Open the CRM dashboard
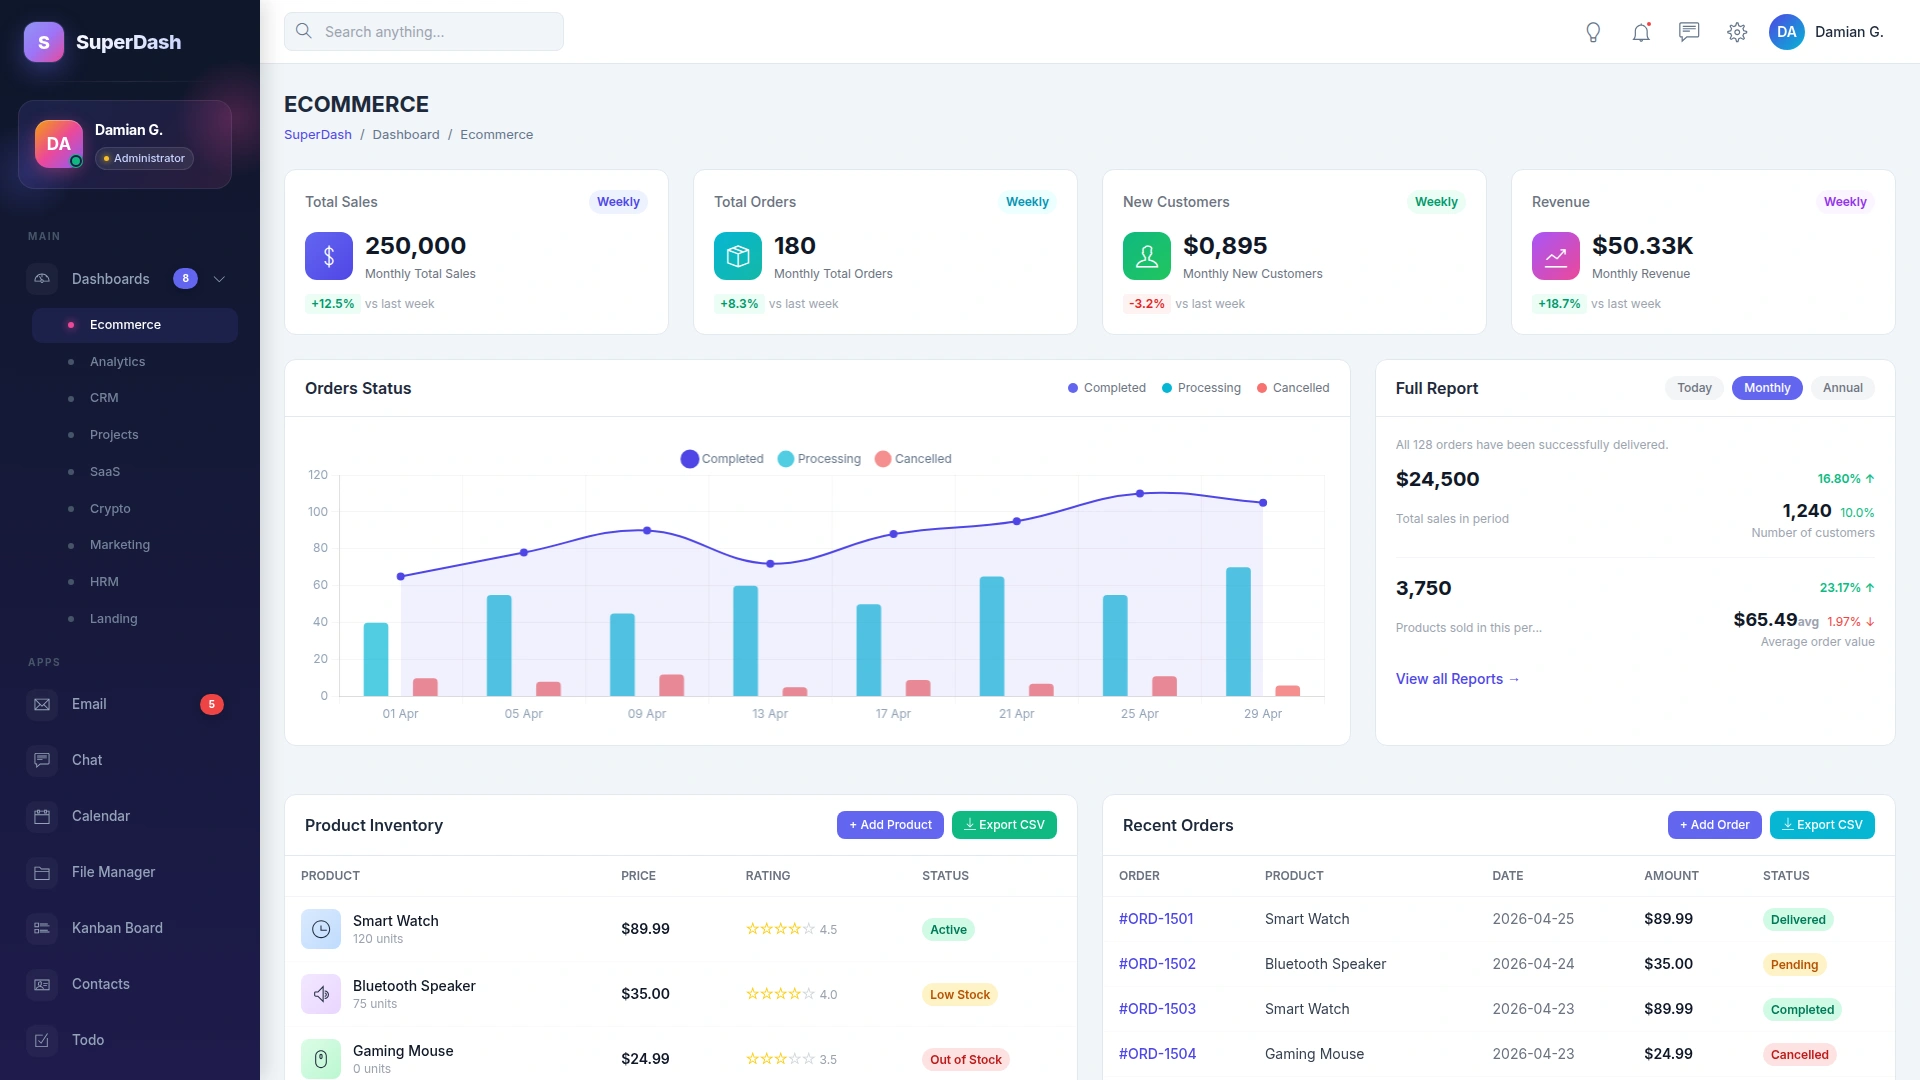 click(x=135, y=398)
